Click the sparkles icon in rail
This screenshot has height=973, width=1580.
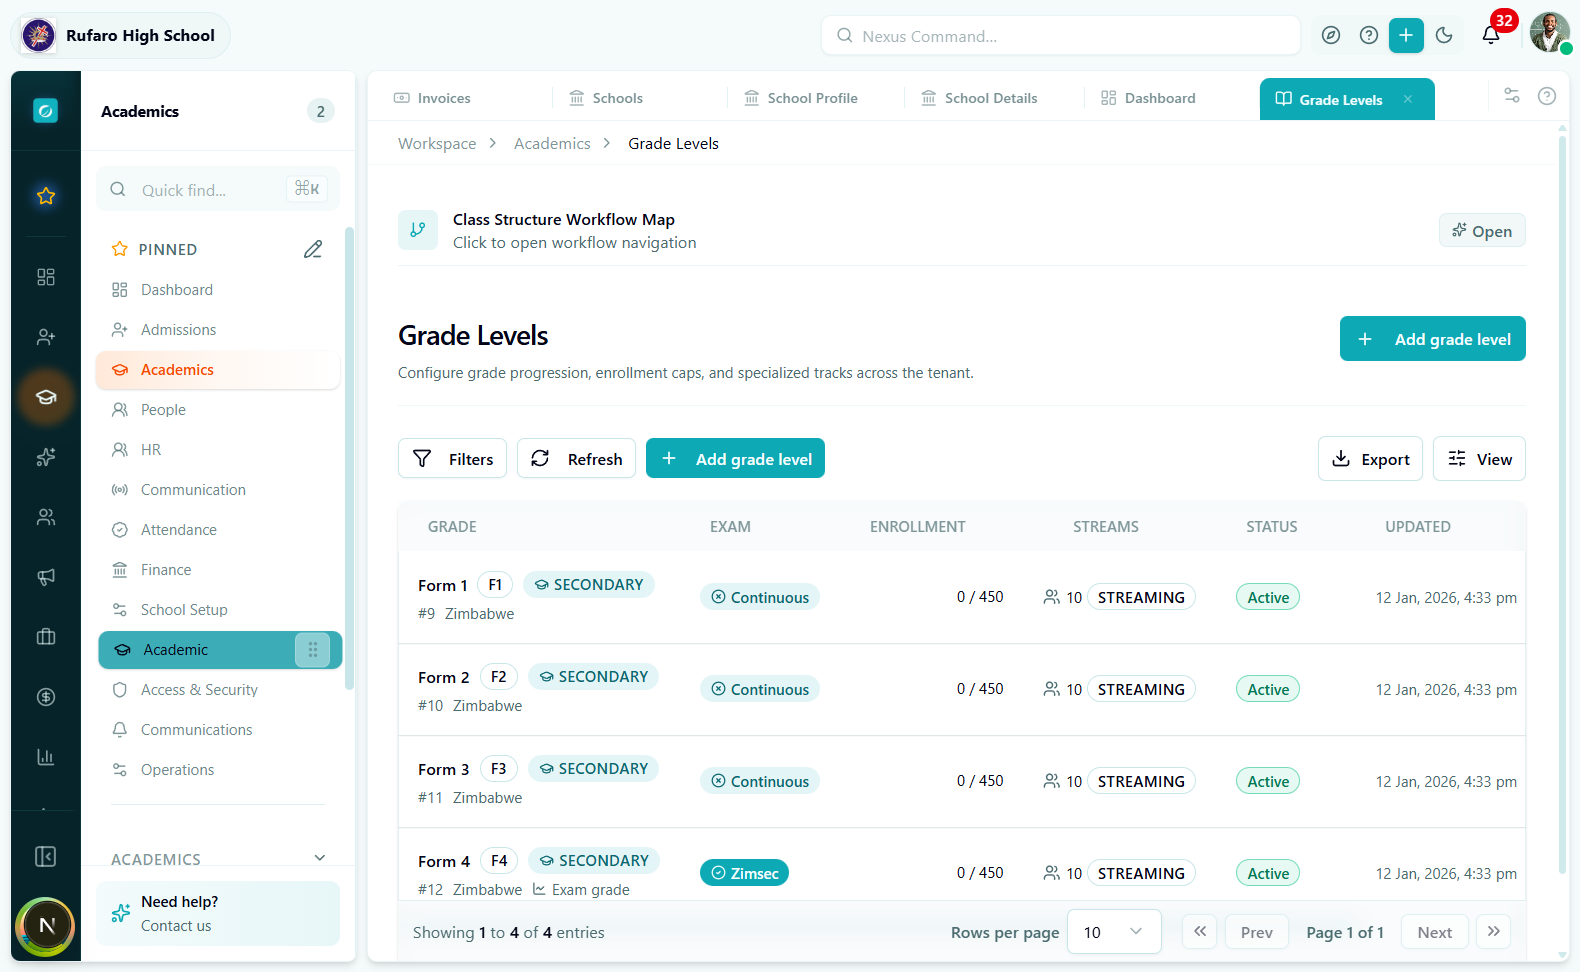pos(46,457)
